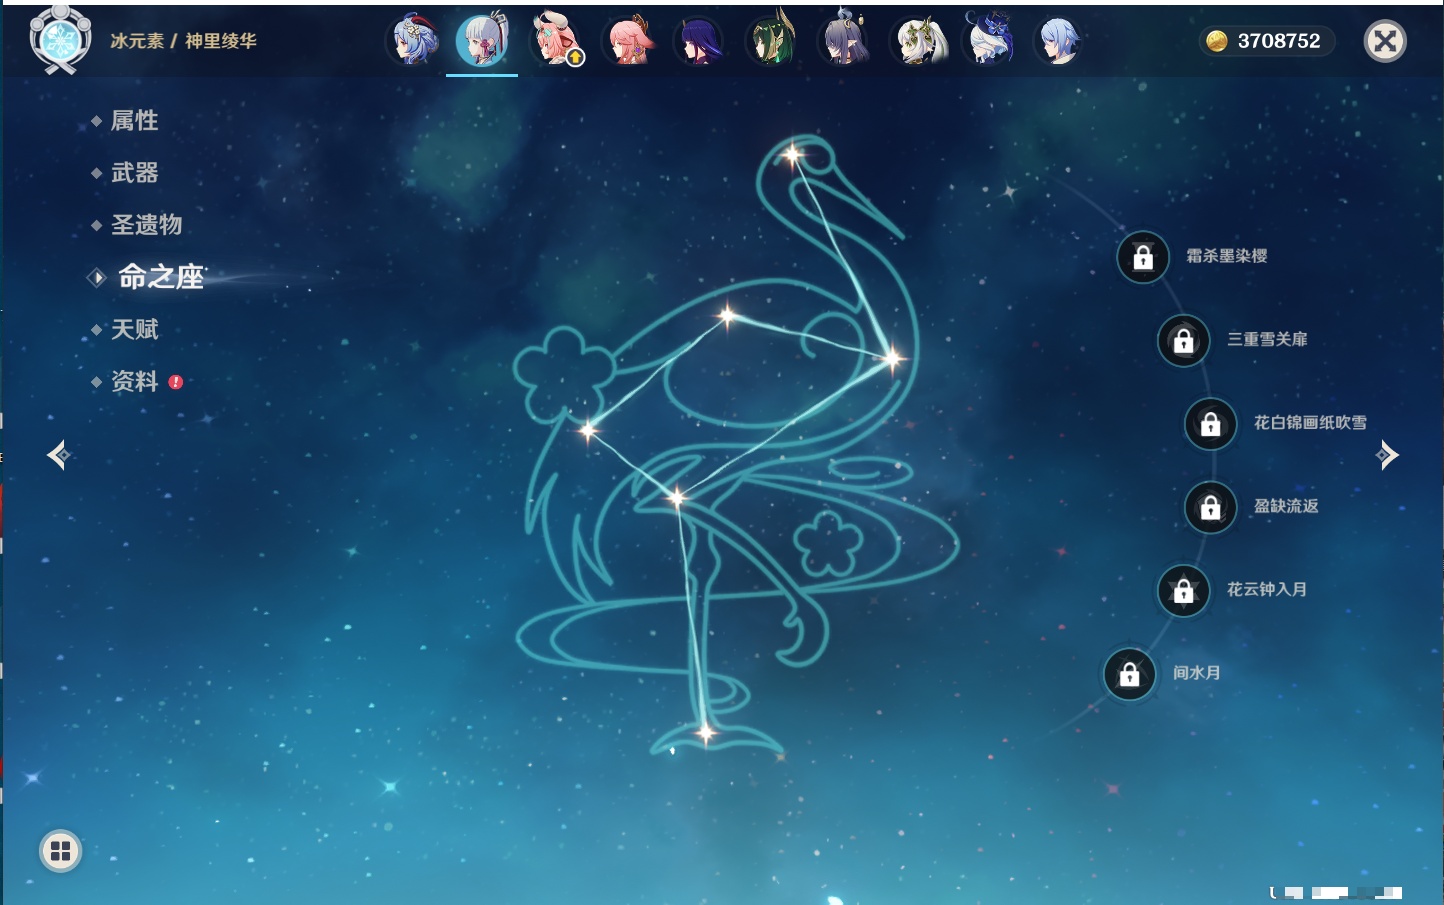1444x905 pixels.
Task: Switch to the fifth portrait with dark purple hair
Action: [x=698, y=41]
